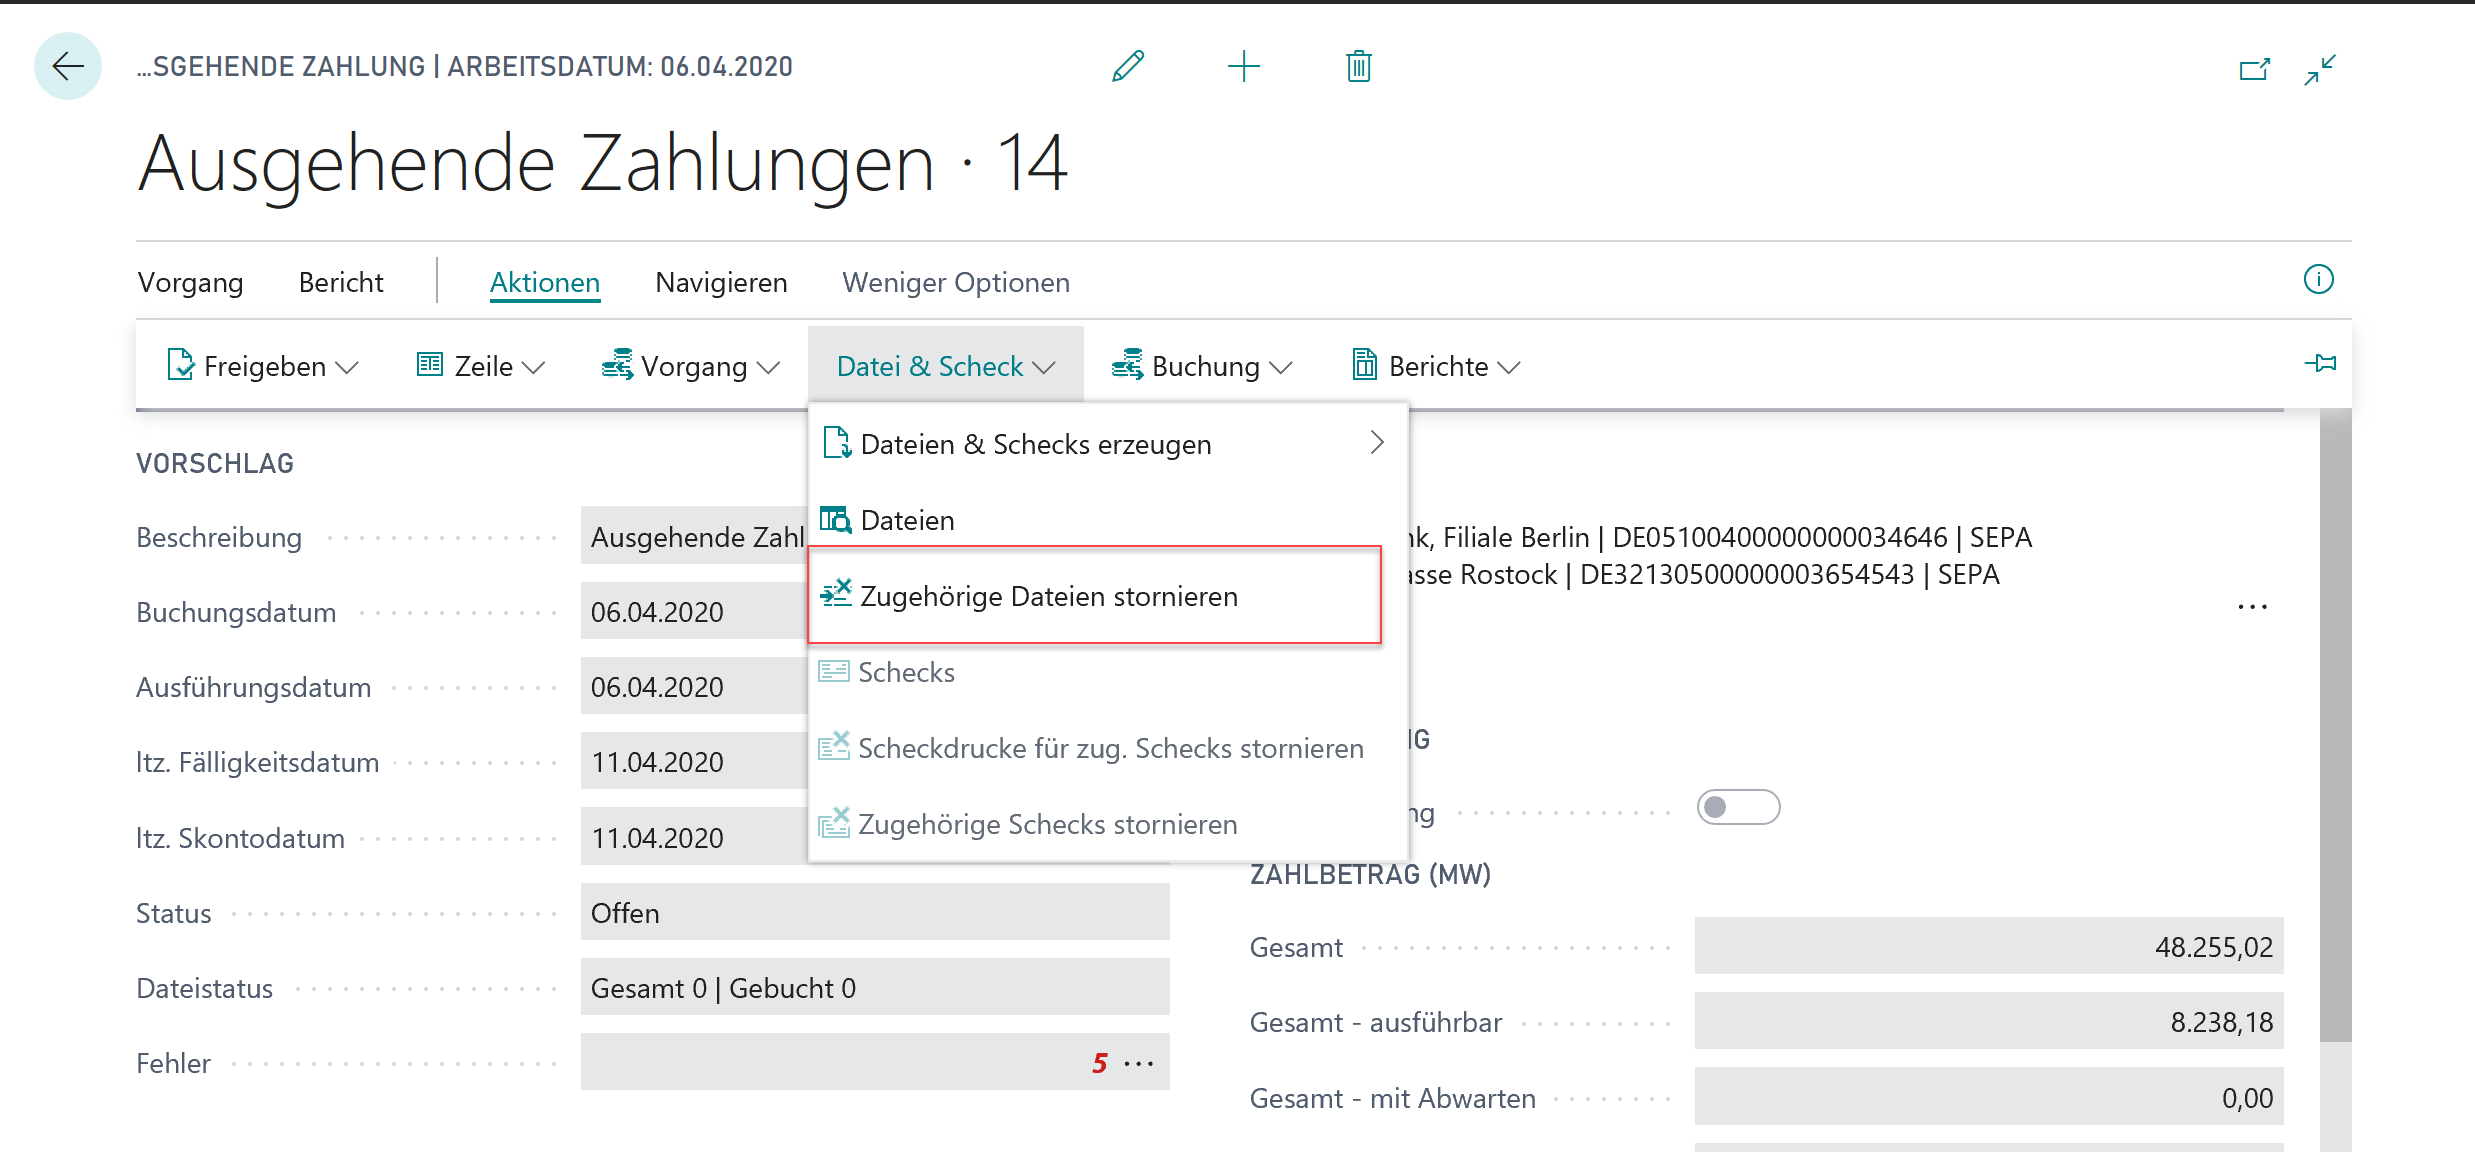
Task: Pin the action bar
Action: (x=2320, y=363)
